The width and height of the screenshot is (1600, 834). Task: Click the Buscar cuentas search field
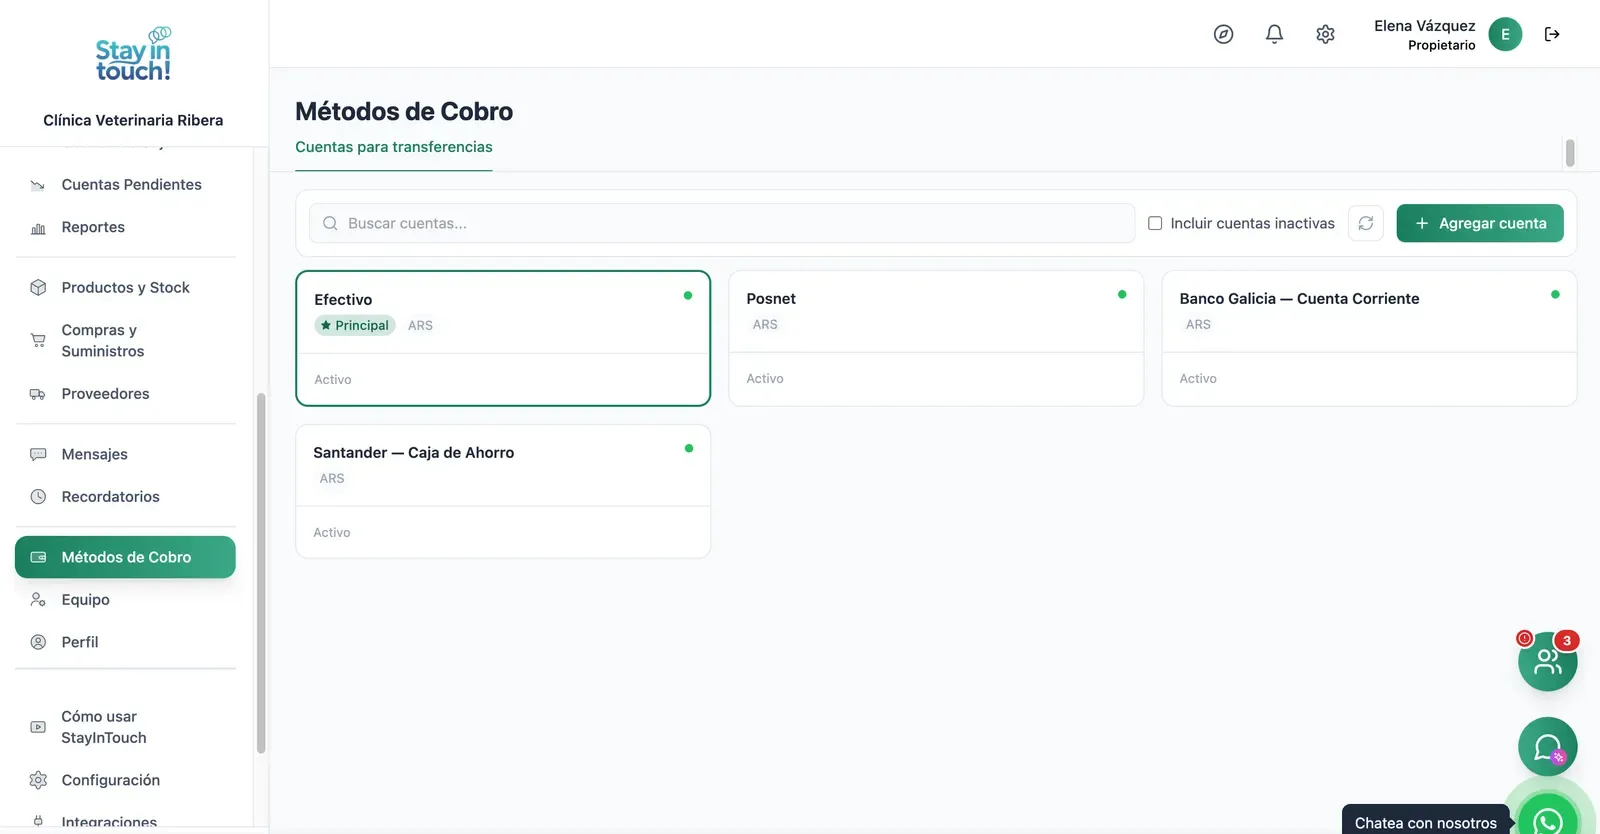click(722, 223)
